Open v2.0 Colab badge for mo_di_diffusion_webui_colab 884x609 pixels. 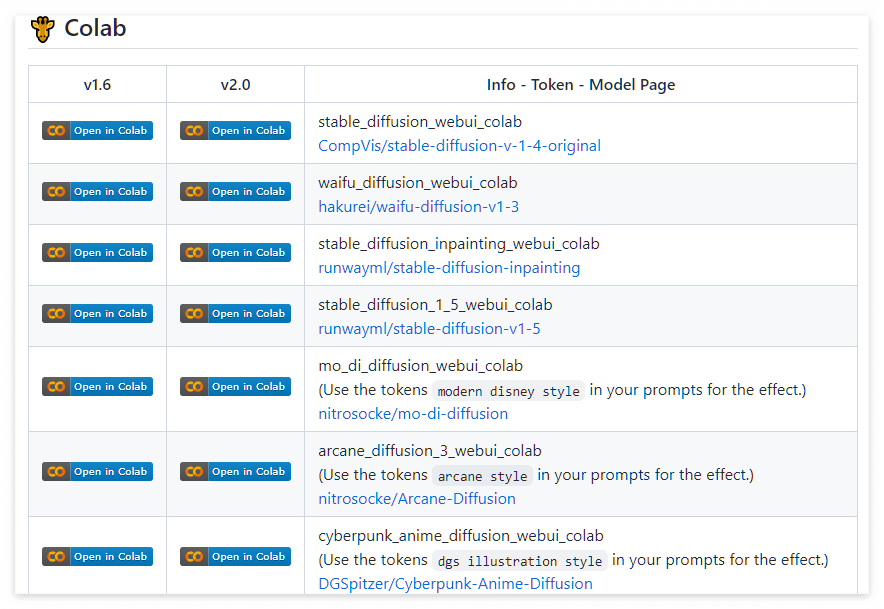(235, 386)
